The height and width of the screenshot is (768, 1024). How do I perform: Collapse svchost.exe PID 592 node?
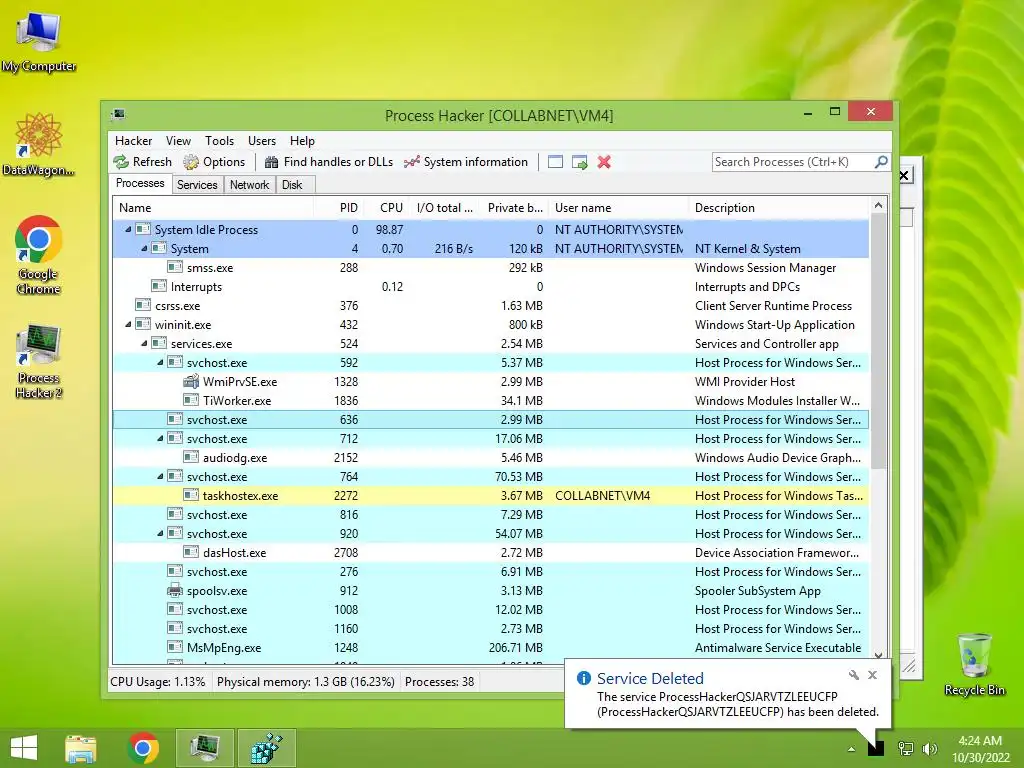(160, 362)
